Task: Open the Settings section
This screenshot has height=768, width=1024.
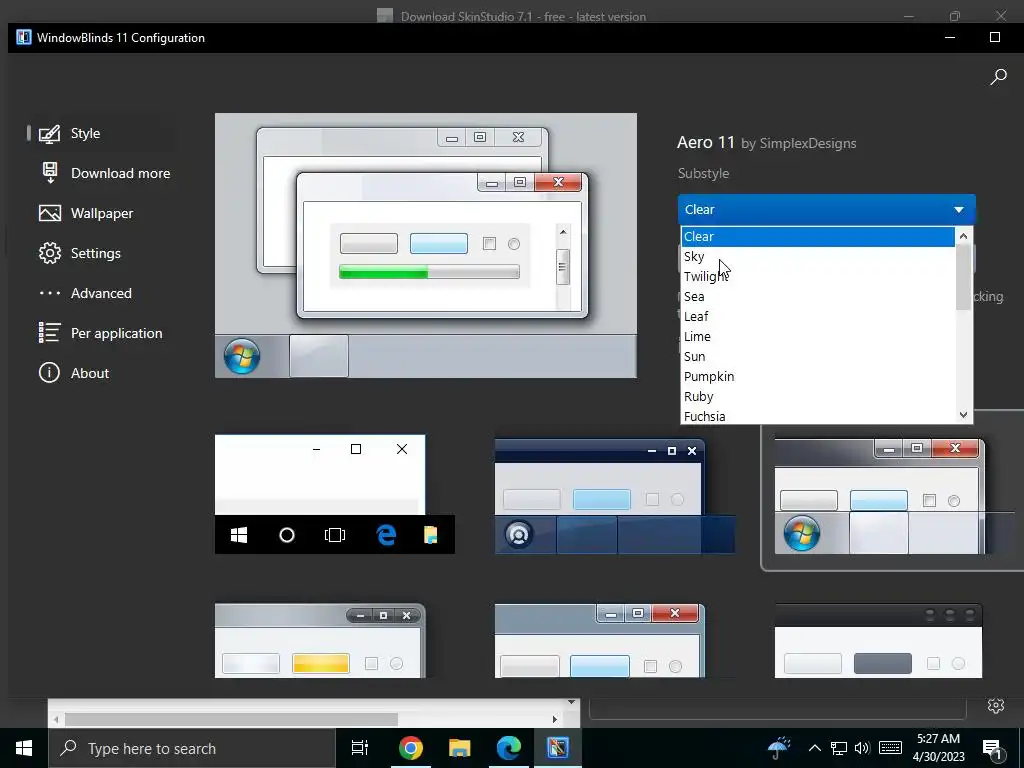Action: pos(95,253)
